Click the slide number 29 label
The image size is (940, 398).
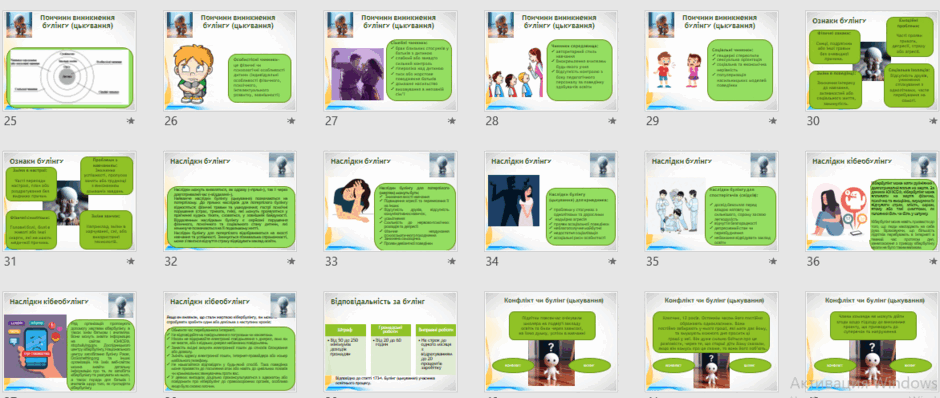653,121
